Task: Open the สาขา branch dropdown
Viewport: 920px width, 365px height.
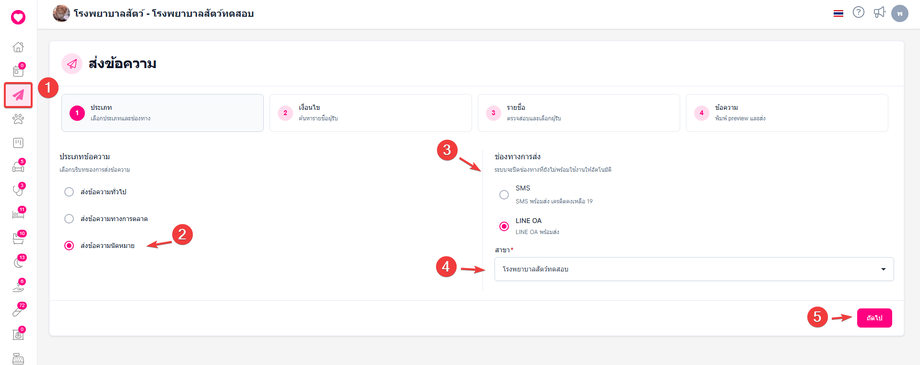Action: point(694,269)
